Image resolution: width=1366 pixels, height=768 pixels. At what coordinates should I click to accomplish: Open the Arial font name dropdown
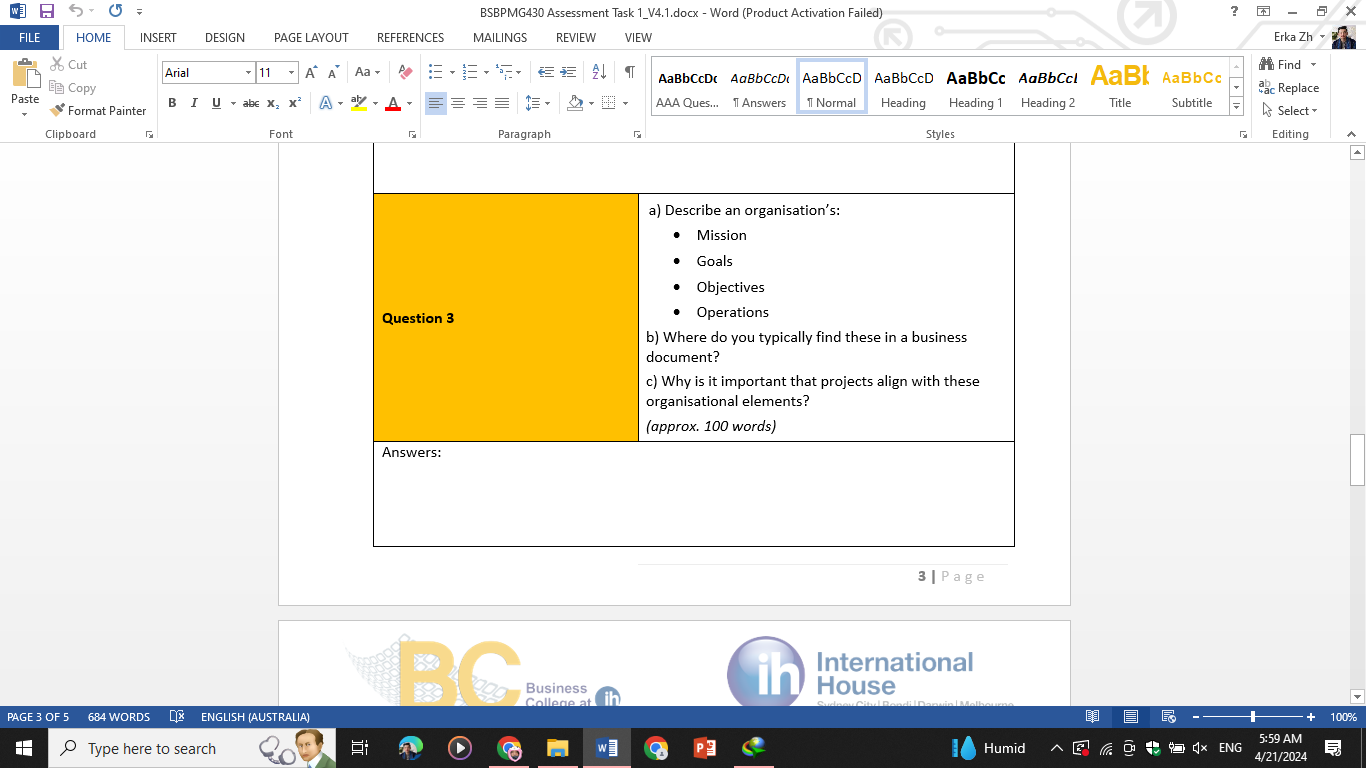pos(248,72)
